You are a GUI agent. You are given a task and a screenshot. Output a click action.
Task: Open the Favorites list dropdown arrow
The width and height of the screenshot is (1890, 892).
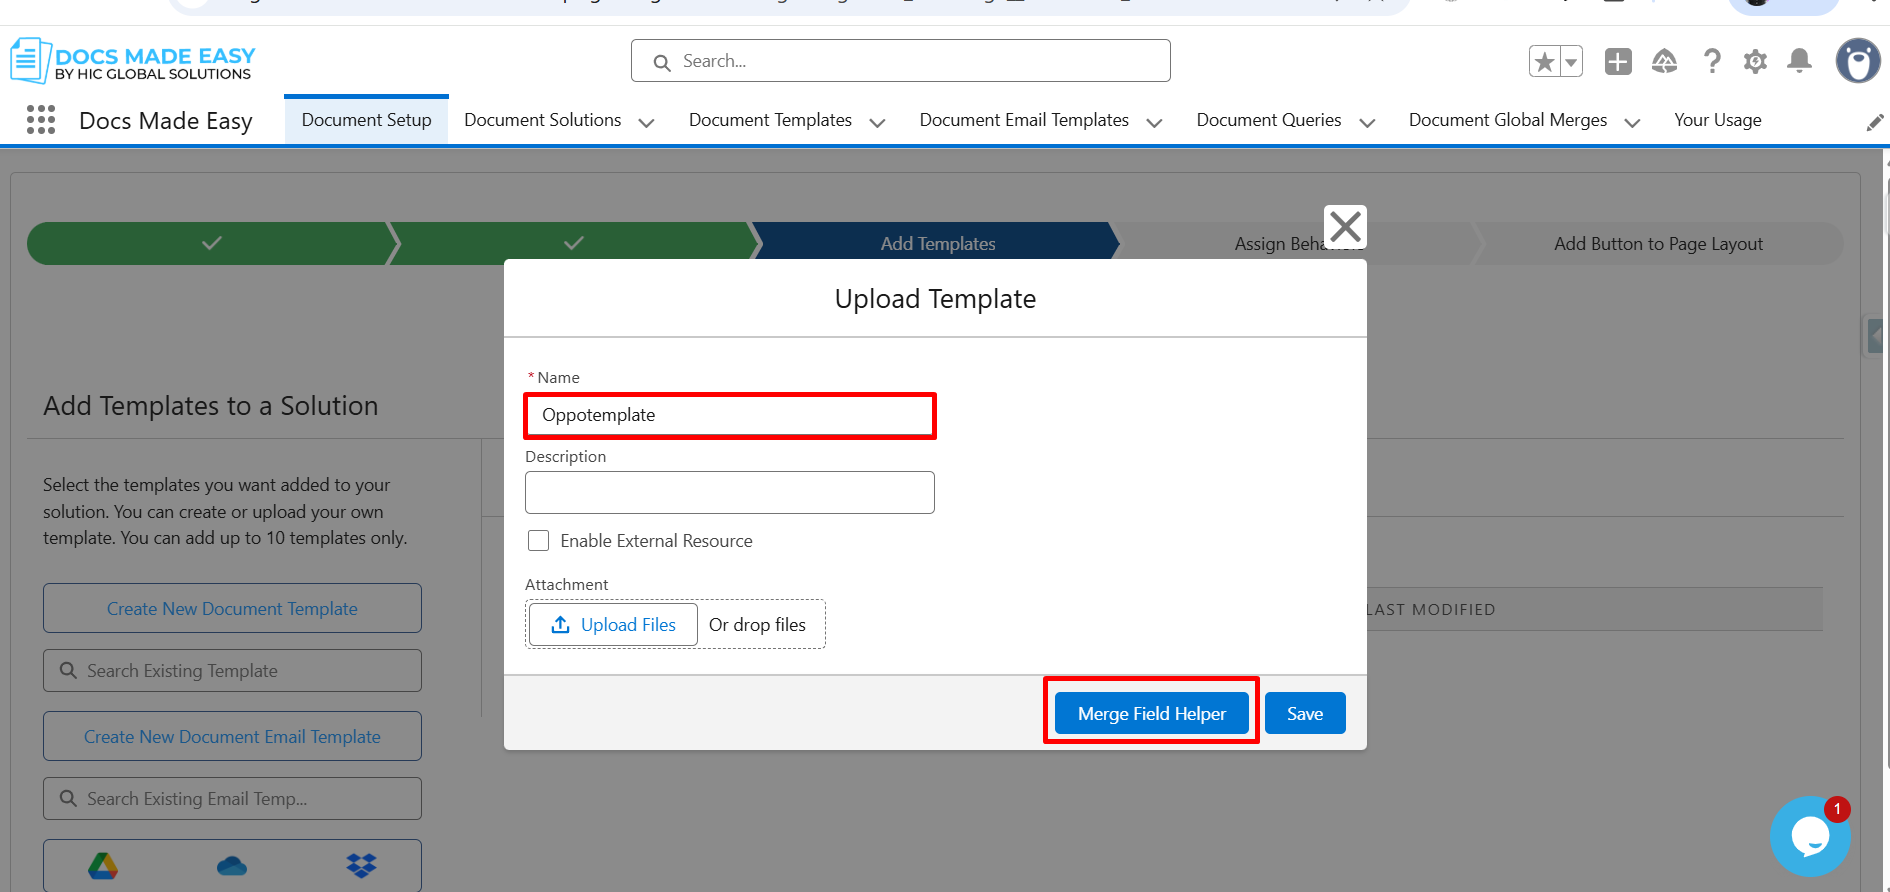pyautogui.click(x=1571, y=62)
